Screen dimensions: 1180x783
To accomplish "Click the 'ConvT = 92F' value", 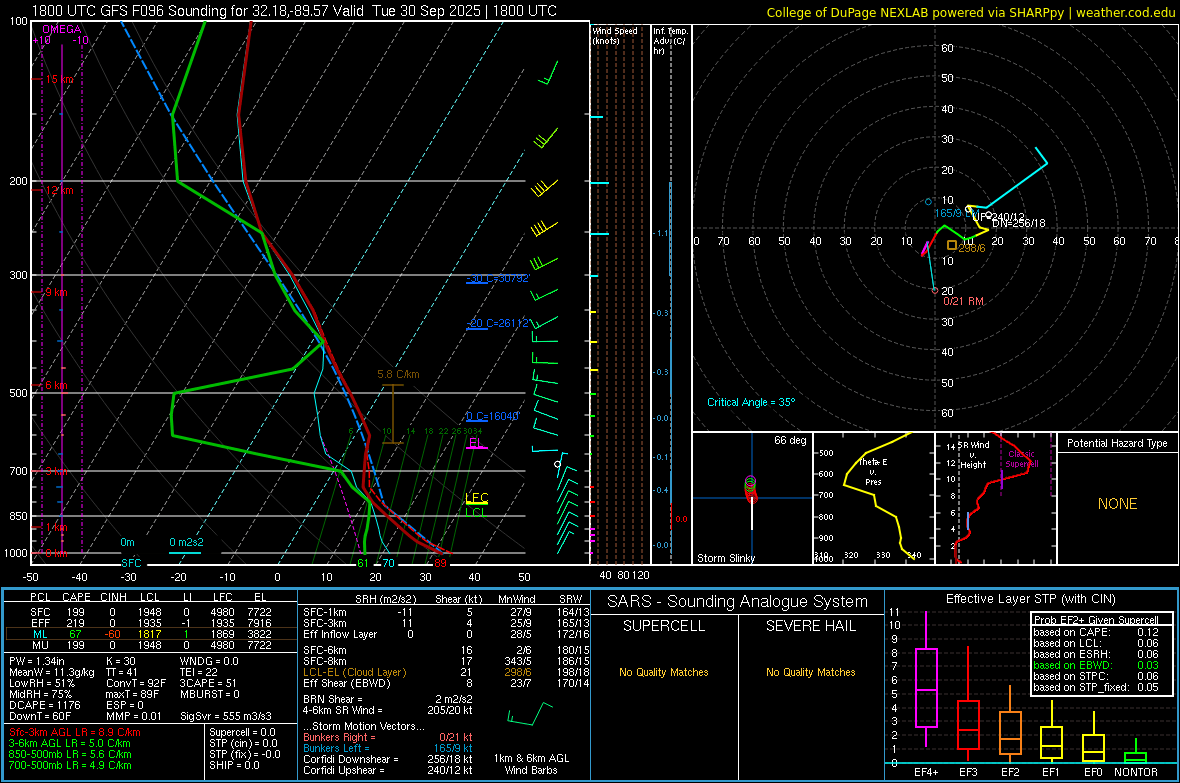I will (136, 683).
